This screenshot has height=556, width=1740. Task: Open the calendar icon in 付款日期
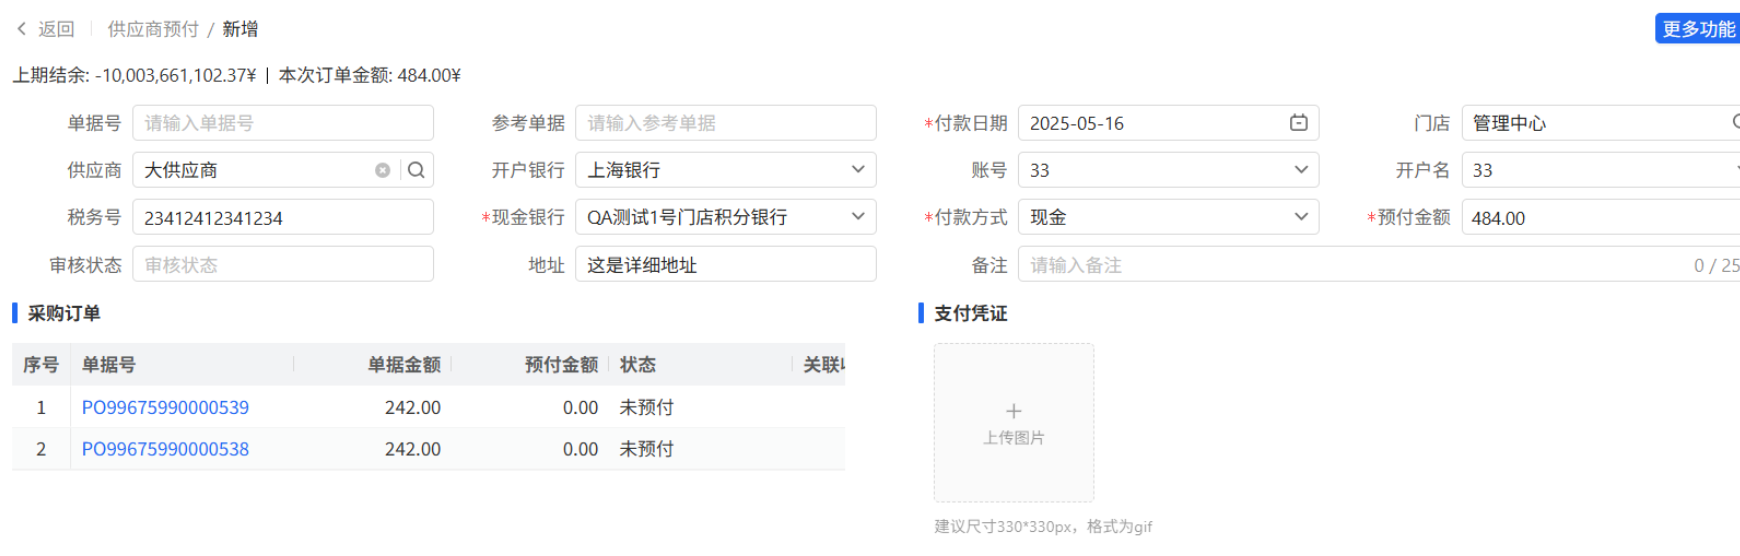pos(1298,123)
